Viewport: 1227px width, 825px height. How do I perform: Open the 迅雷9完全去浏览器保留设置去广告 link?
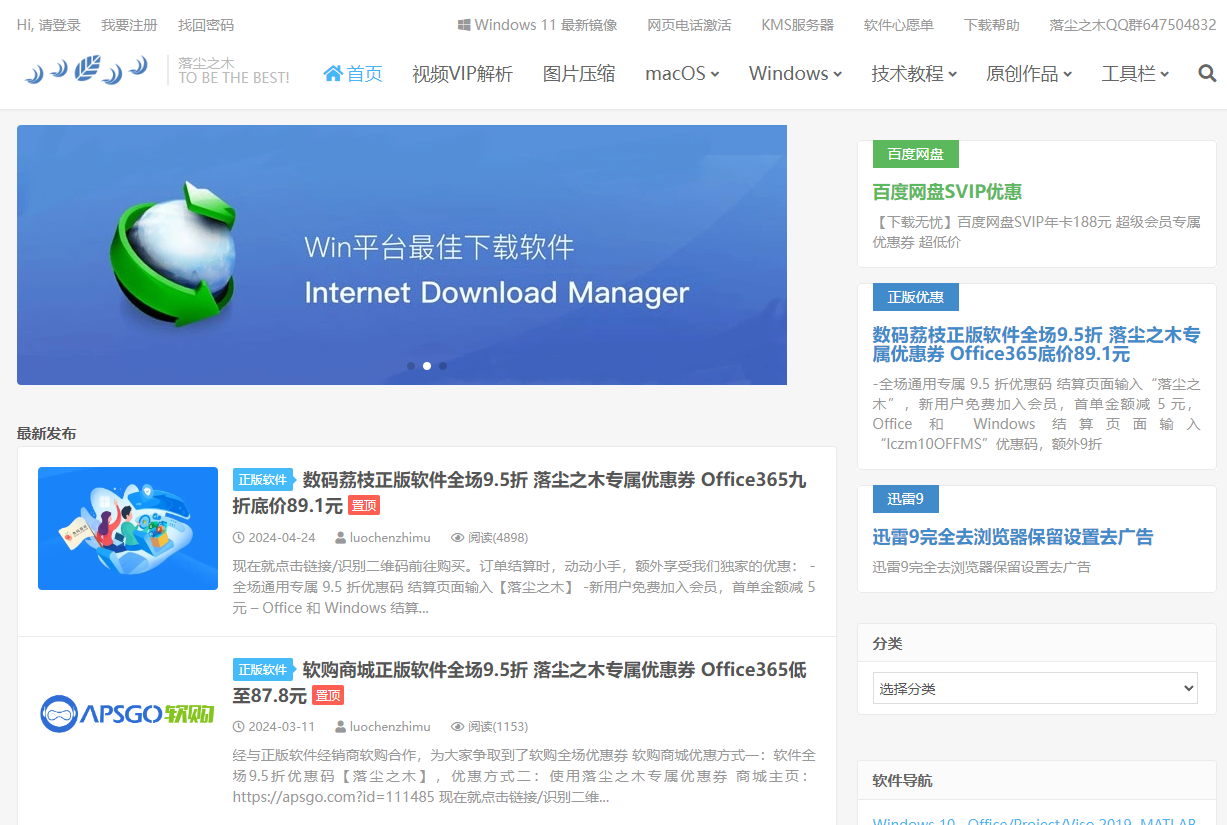click(1012, 537)
